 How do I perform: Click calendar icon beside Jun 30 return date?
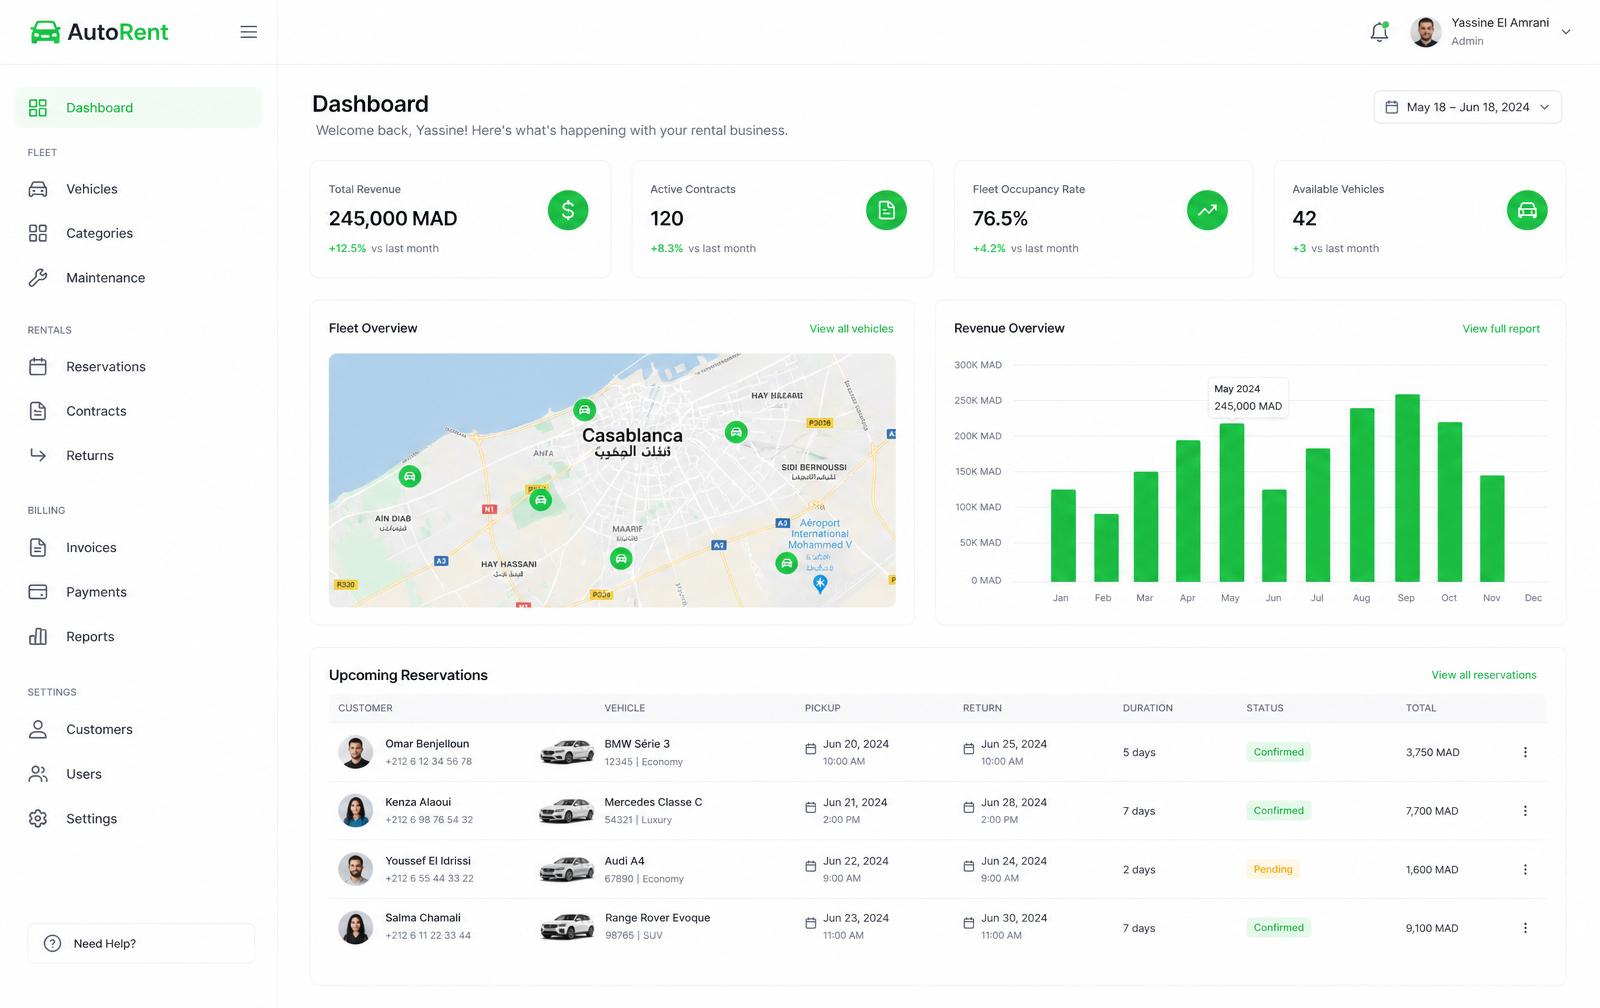pyautogui.click(x=969, y=923)
